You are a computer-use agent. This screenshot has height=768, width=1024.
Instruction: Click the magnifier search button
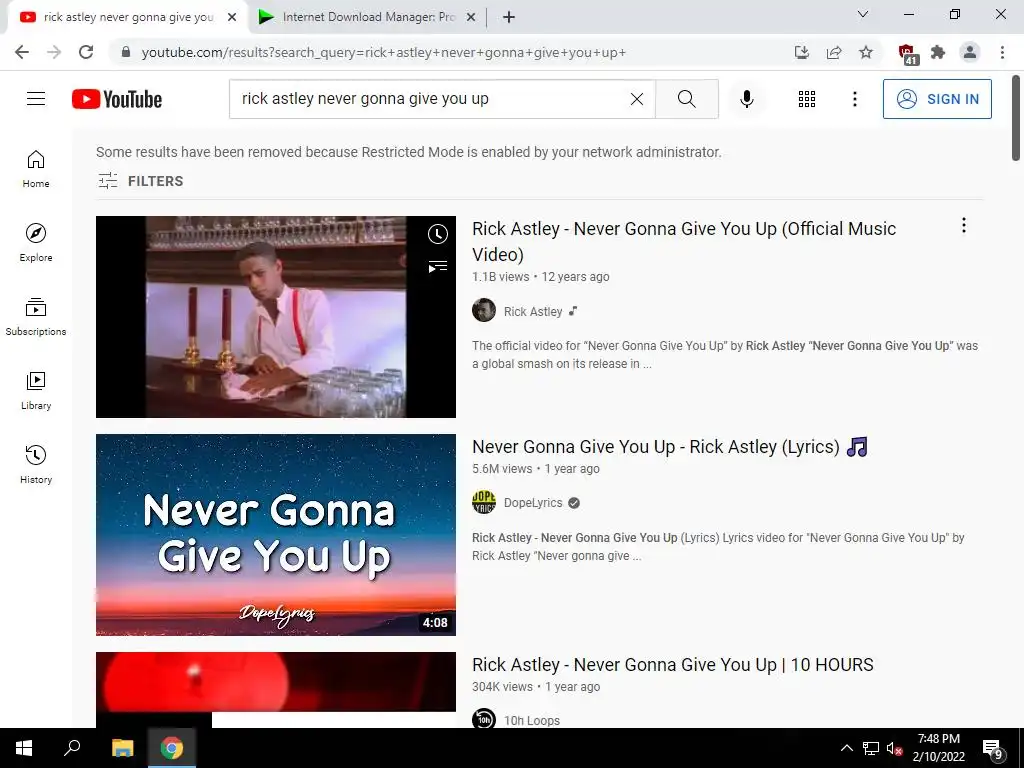pyautogui.click(x=686, y=99)
